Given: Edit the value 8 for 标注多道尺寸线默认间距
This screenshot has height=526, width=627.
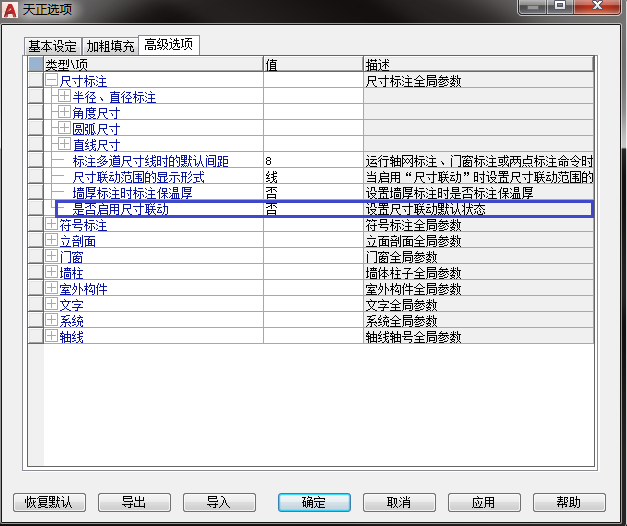Looking at the screenshot, I should point(312,161).
